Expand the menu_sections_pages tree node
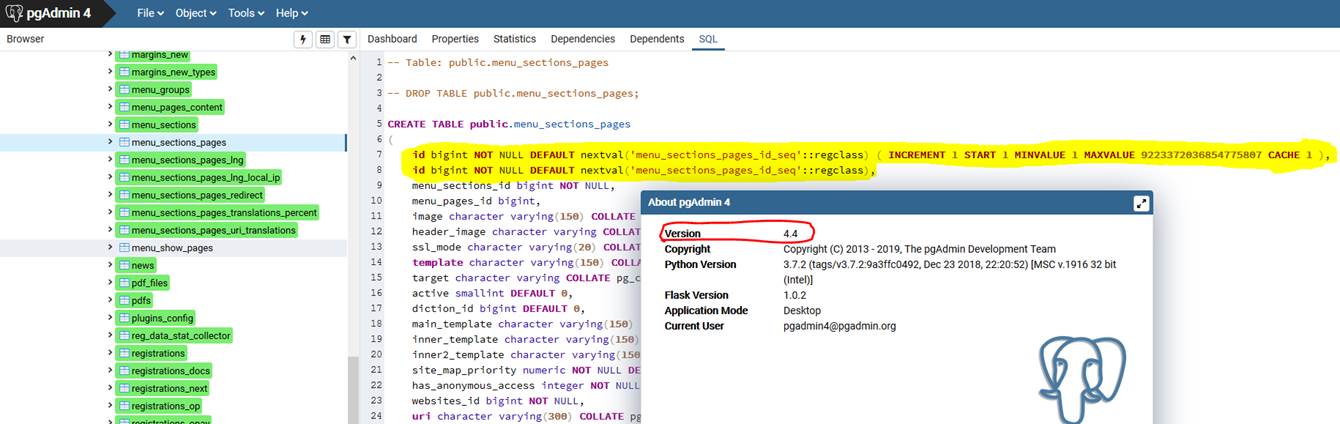Screen dimensions: 1340x424 (x=110, y=143)
